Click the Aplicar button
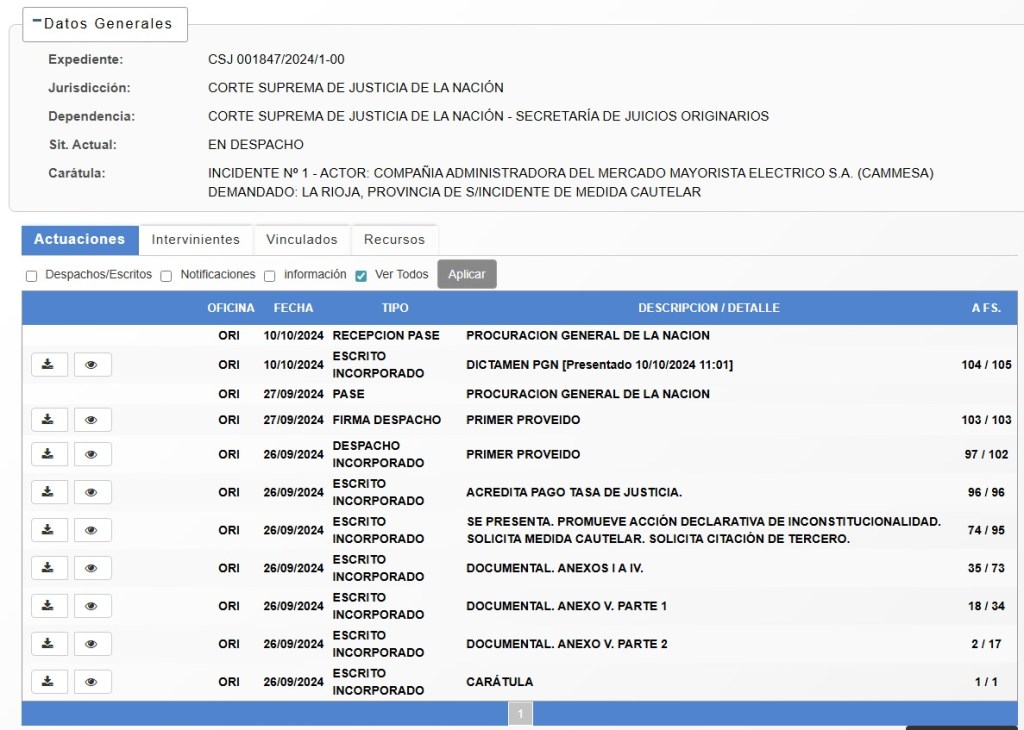 point(467,274)
